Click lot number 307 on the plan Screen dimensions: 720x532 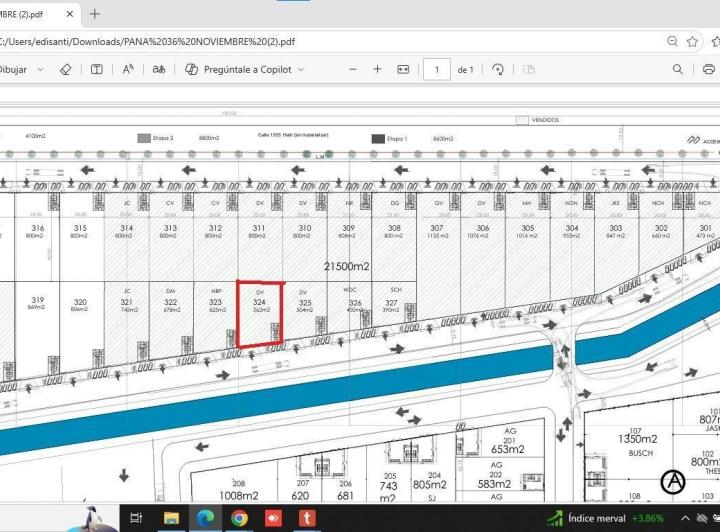point(437,228)
